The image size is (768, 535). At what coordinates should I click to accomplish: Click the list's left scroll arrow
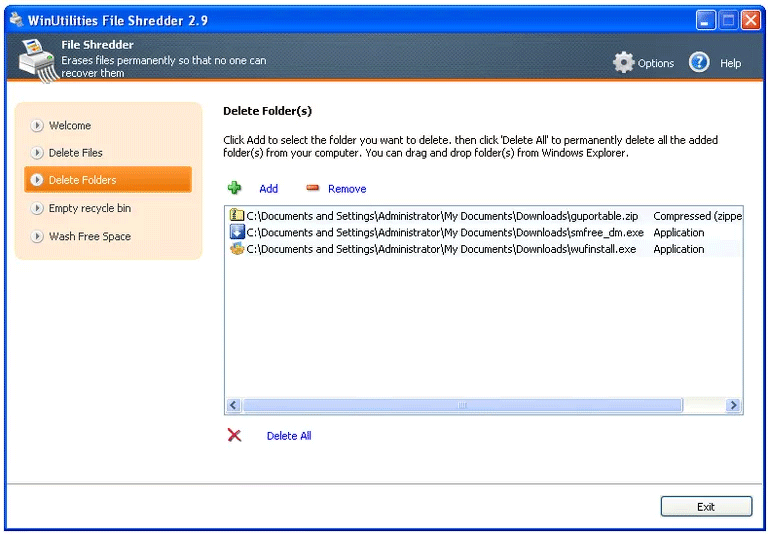point(233,405)
